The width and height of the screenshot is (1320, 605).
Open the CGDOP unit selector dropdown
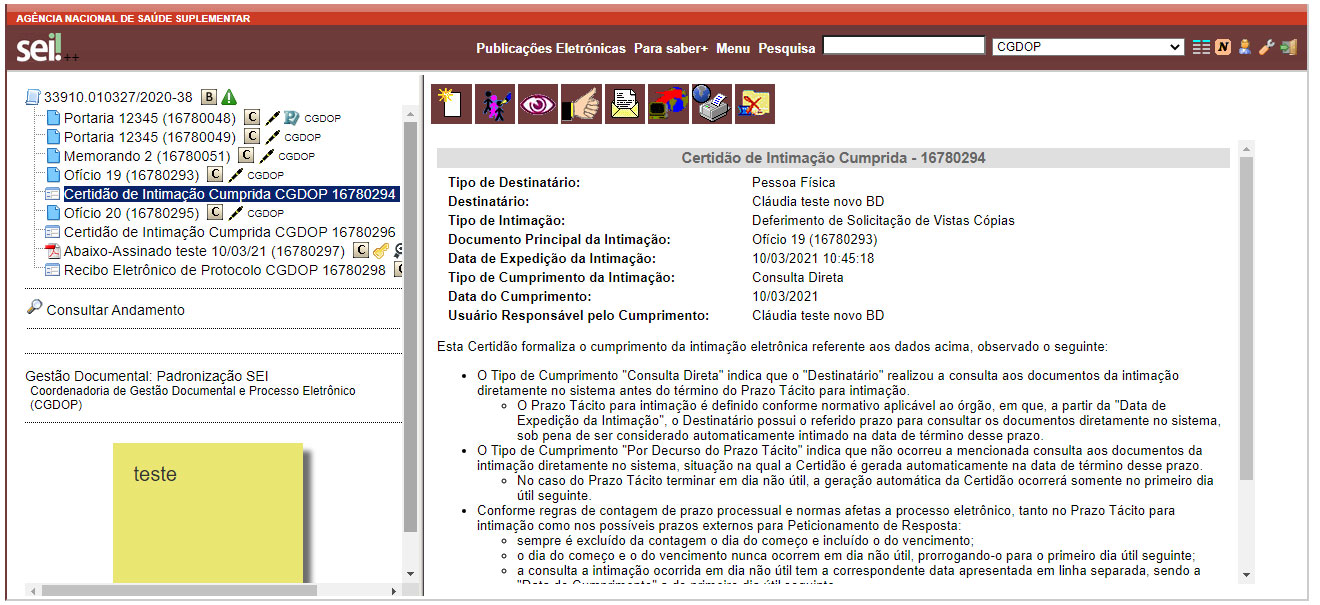click(x=1088, y=45)
